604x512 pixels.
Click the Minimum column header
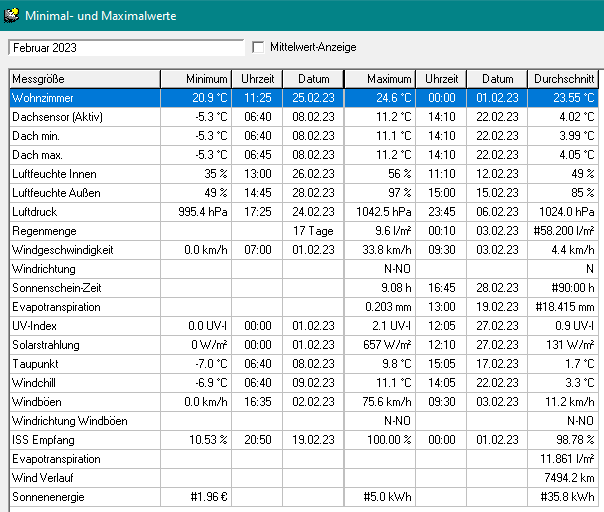pos(197,79)
